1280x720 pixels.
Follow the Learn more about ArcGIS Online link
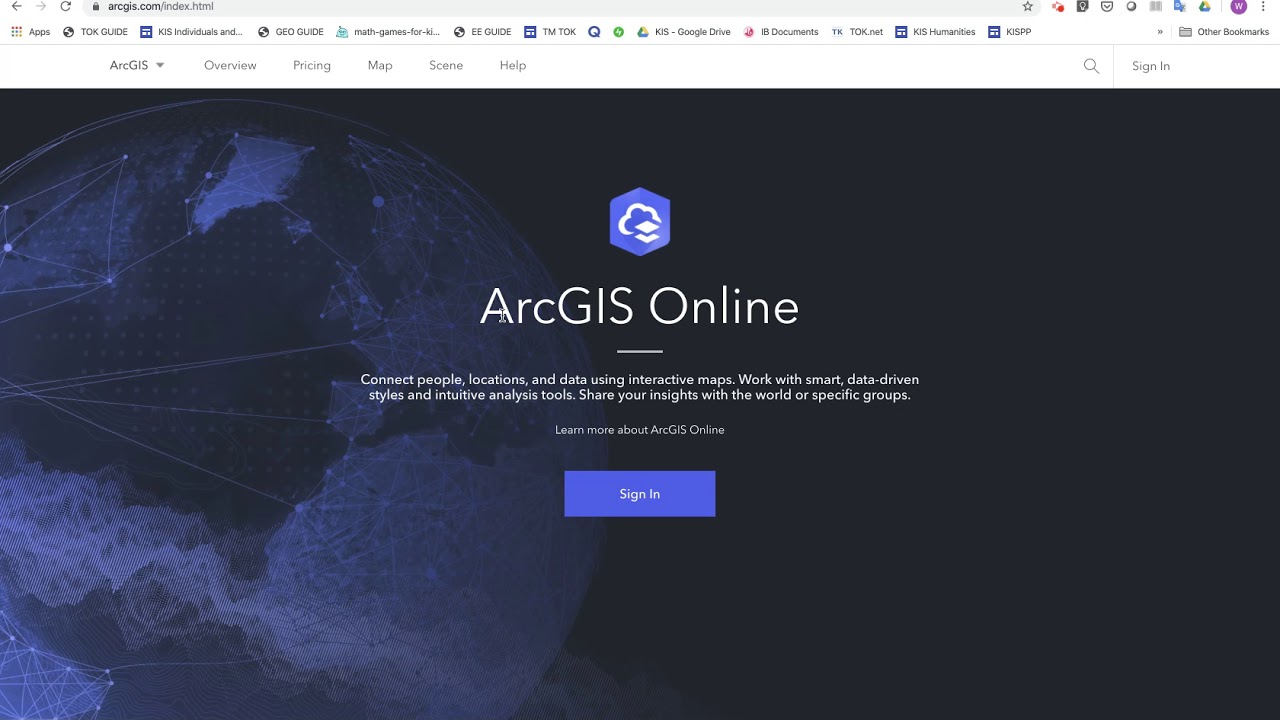(x=640, y=430)
